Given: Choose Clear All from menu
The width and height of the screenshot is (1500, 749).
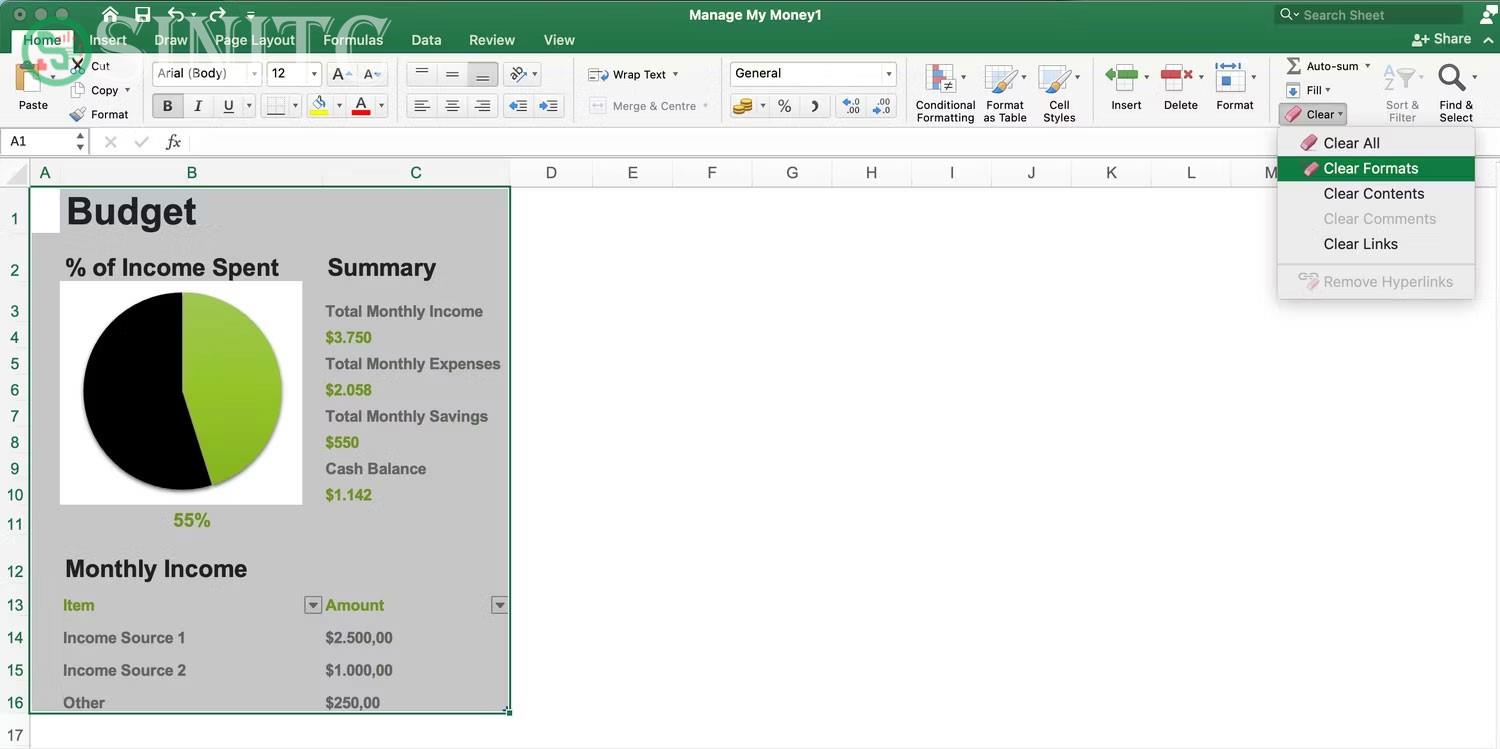Looking at the screenshot, I should click(1376, 143).
